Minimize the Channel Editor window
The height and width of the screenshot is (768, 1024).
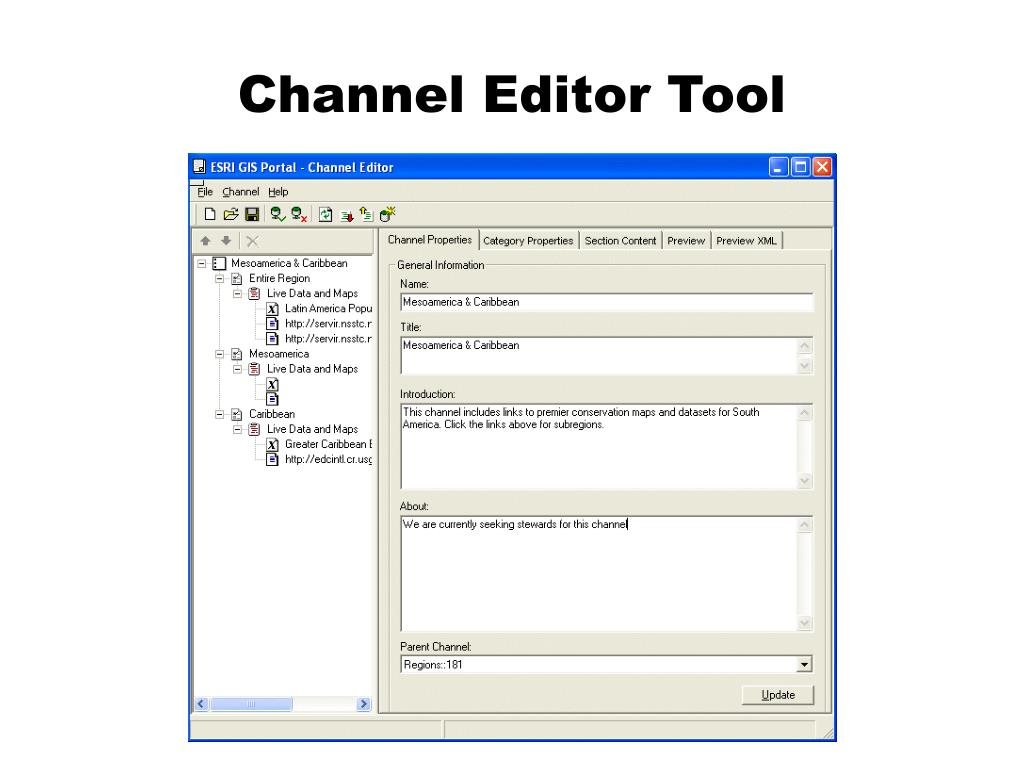click(x=778, y=167)
